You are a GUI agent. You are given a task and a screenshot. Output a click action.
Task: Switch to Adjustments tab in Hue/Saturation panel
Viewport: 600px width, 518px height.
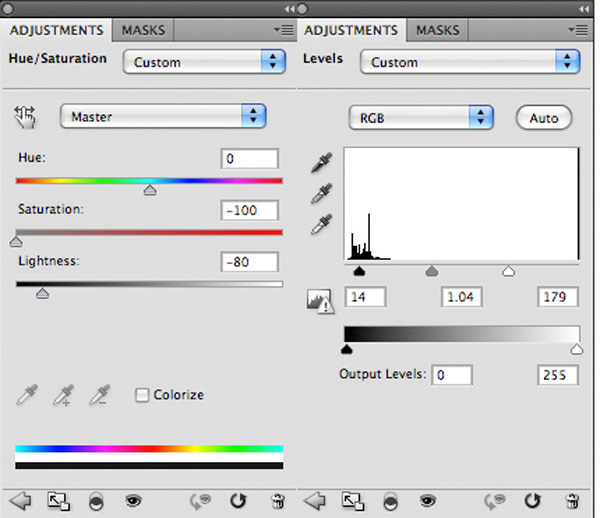point(57,30)
